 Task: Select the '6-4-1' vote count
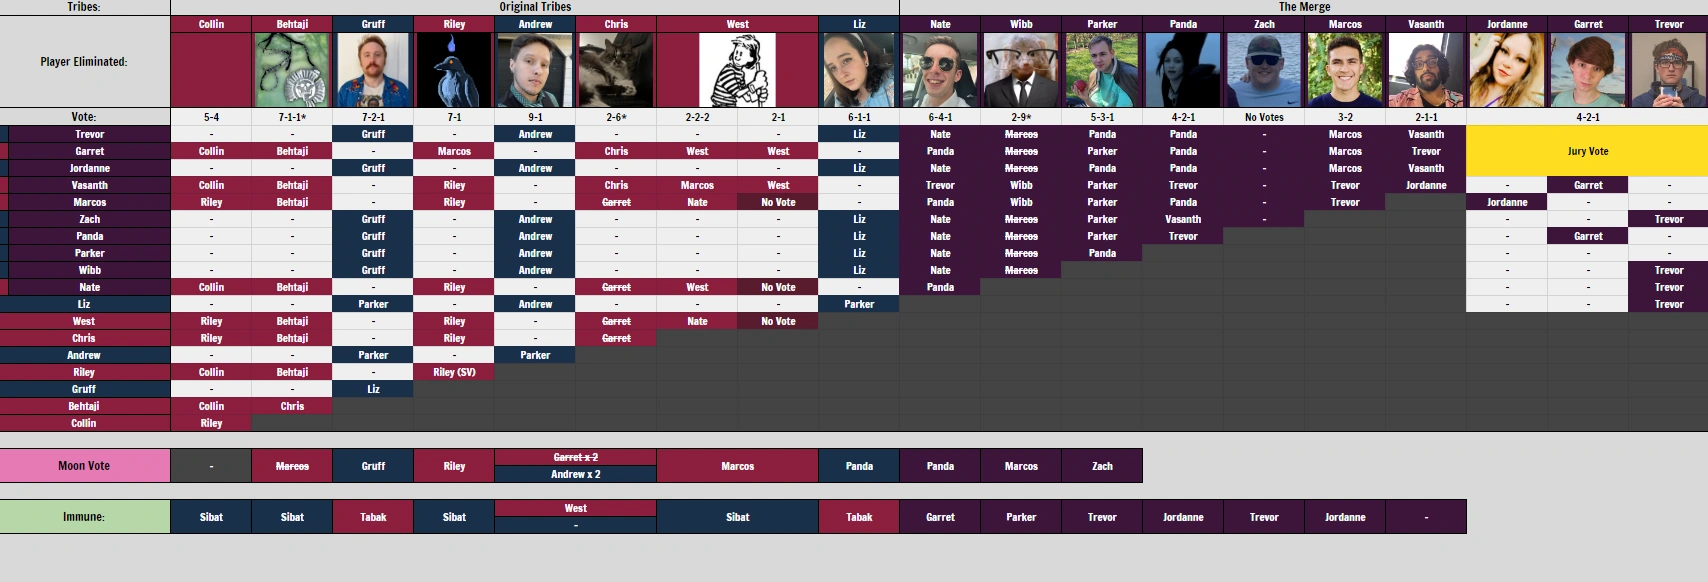pos(940,117)
